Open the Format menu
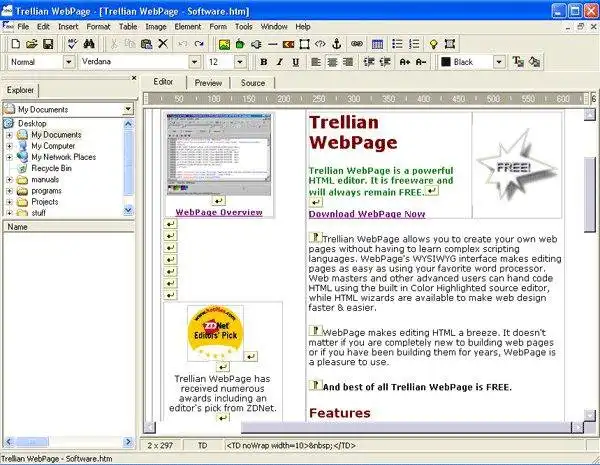Viewport: 600px width, 465px height. point(98,27)
